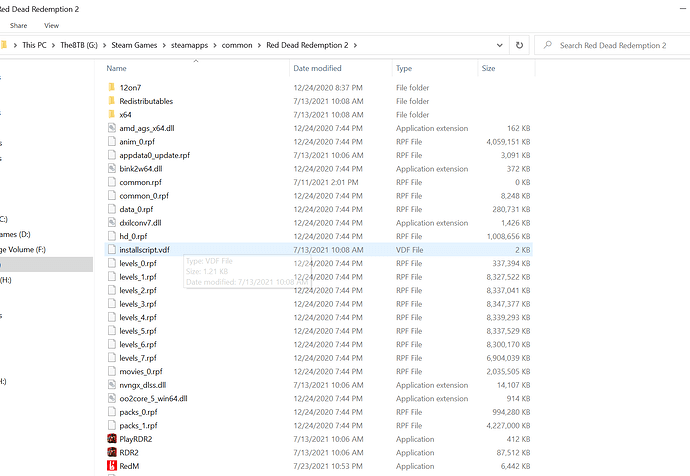
Task: Click the packs_0.rpf file icon
Action: [112, 412]
